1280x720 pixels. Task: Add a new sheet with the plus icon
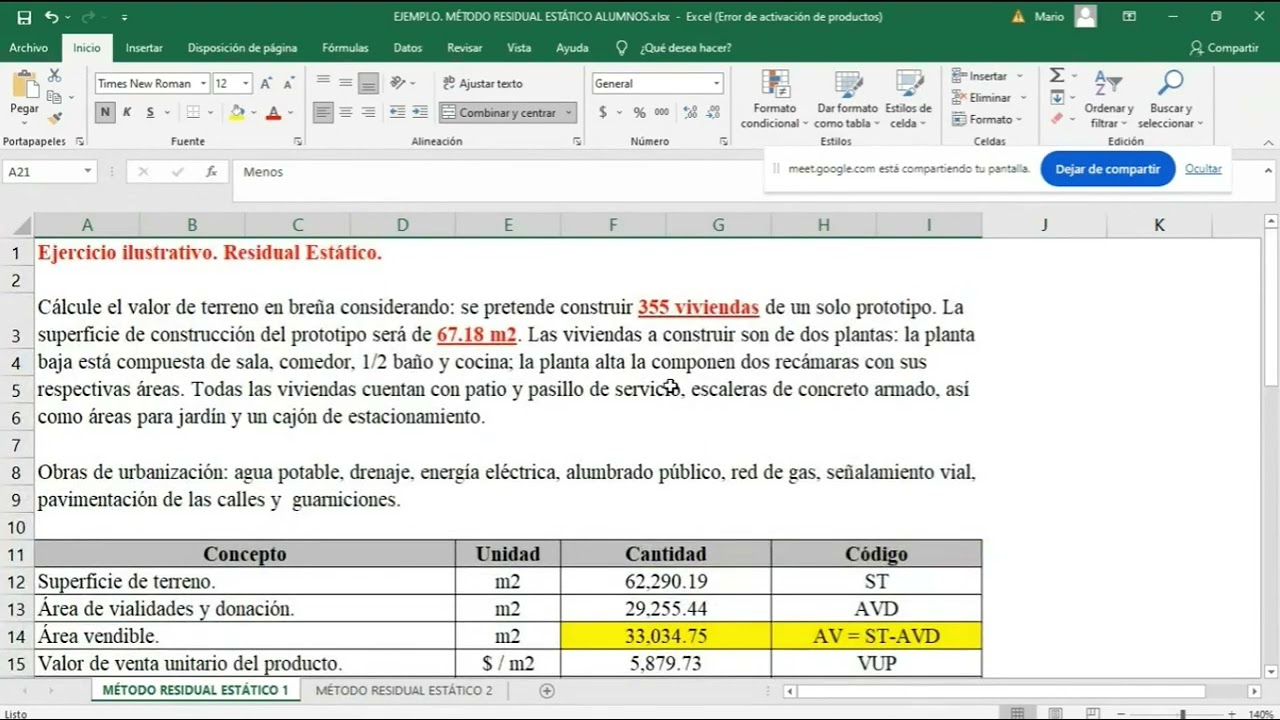pos(547,691)
